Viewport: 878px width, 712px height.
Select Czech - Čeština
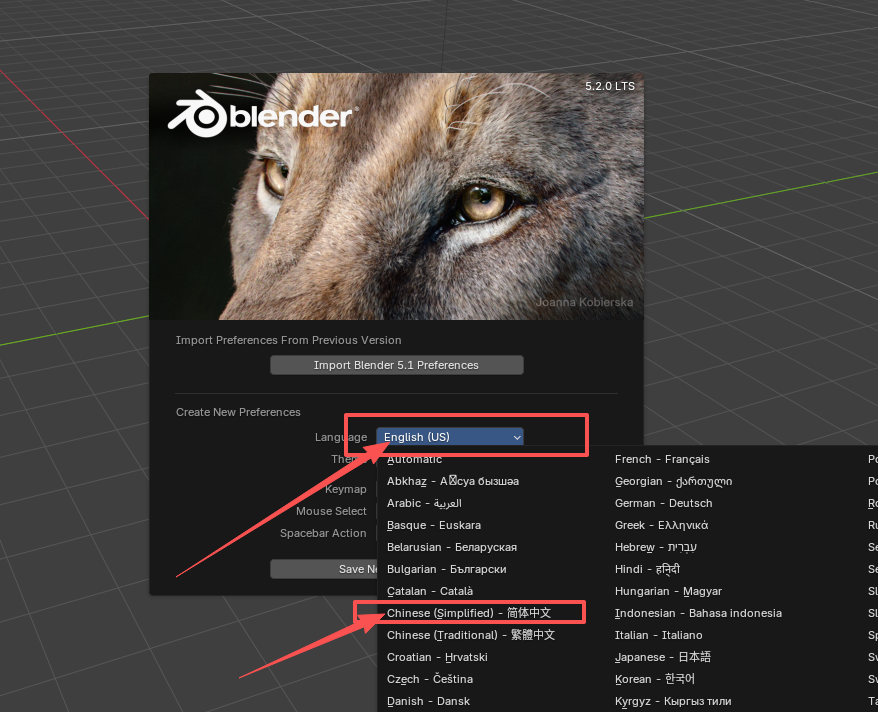tap(429, 679)
